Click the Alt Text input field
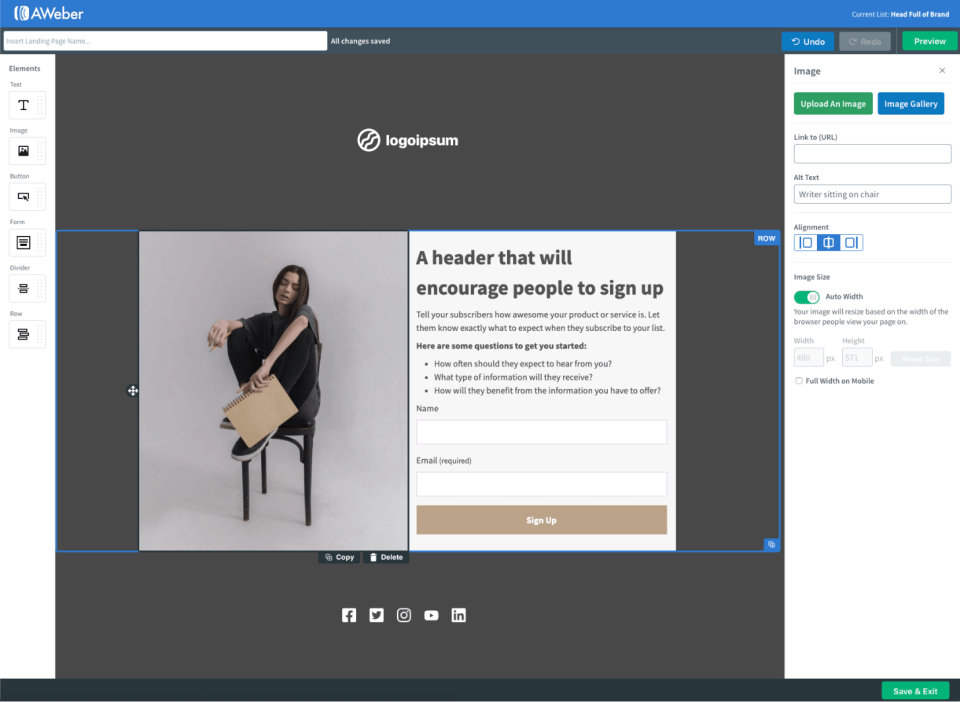The width and height of the screenshot is (960, 702). (872, 193)
